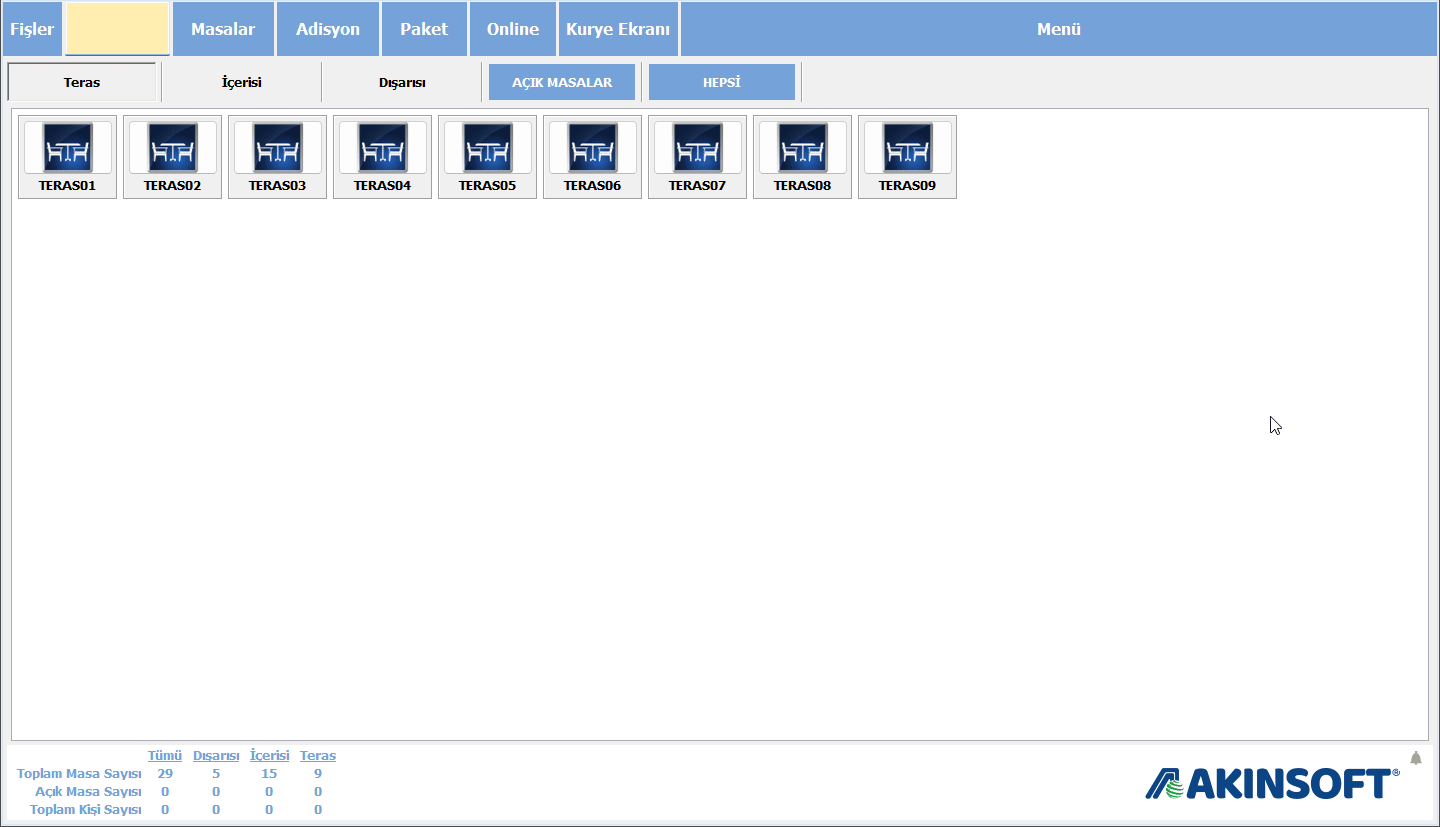Choose the TERAS08 table
The image size is (1440, 827).
(x=802, y=157)
